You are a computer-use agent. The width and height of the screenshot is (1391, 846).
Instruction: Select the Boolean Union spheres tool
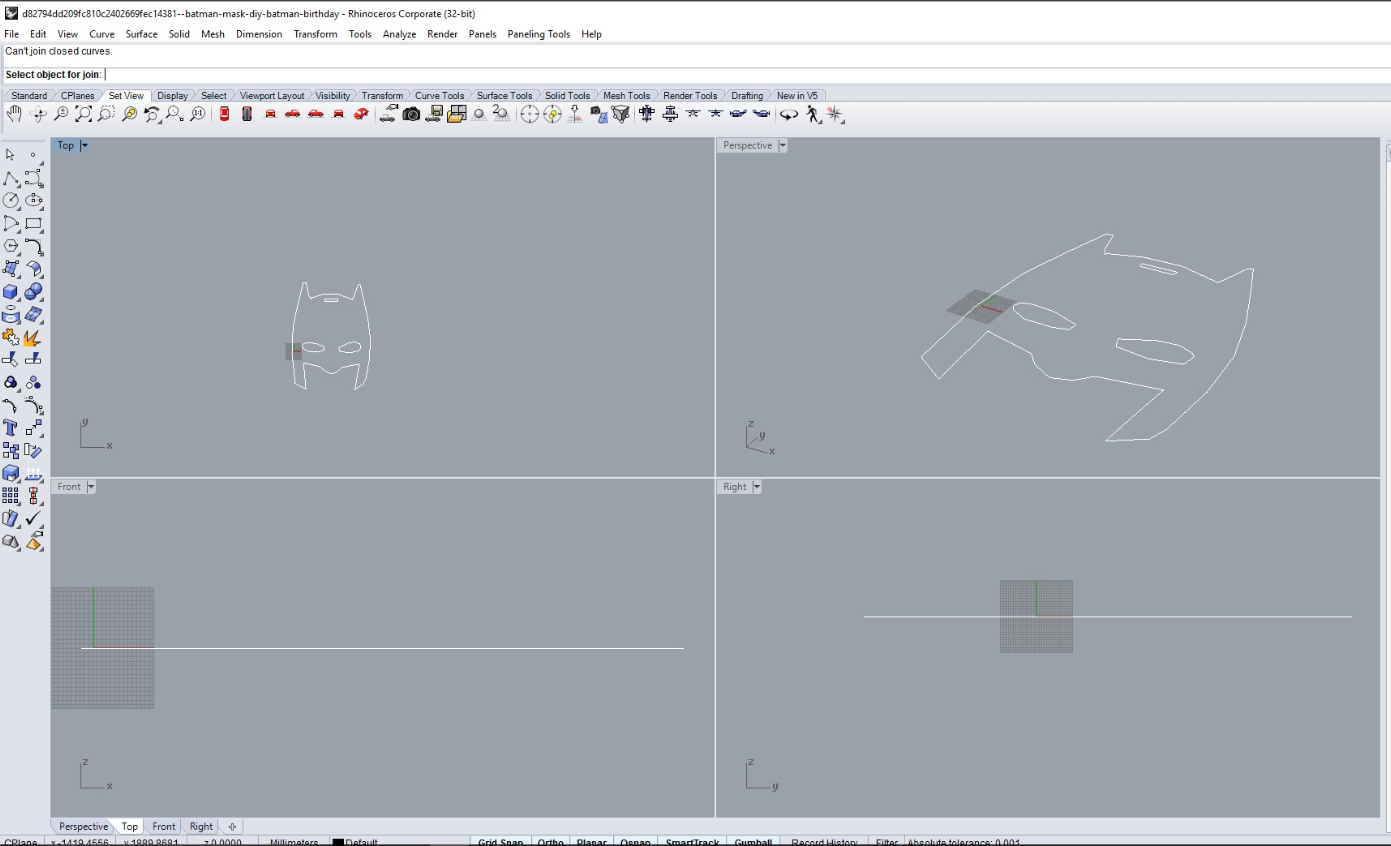point(34,292)
